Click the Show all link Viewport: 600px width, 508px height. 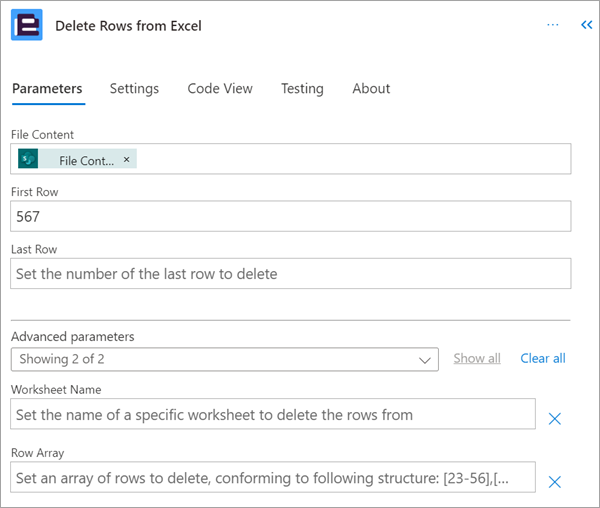pyautogui.click(x=477, y=358)
